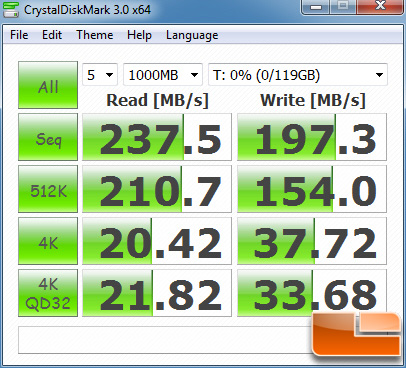This screenshot has width=406, height=368.
Task: Select the 512K write result 154.0
Action: 312,189
